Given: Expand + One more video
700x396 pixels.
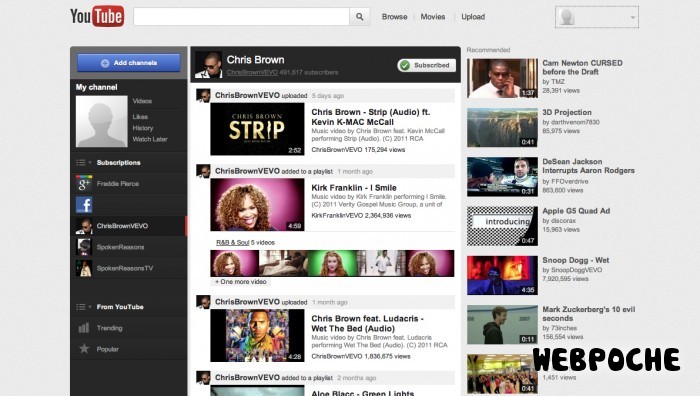Looking at the screenshot, I should pyautogui.click(x=241, y=282).
